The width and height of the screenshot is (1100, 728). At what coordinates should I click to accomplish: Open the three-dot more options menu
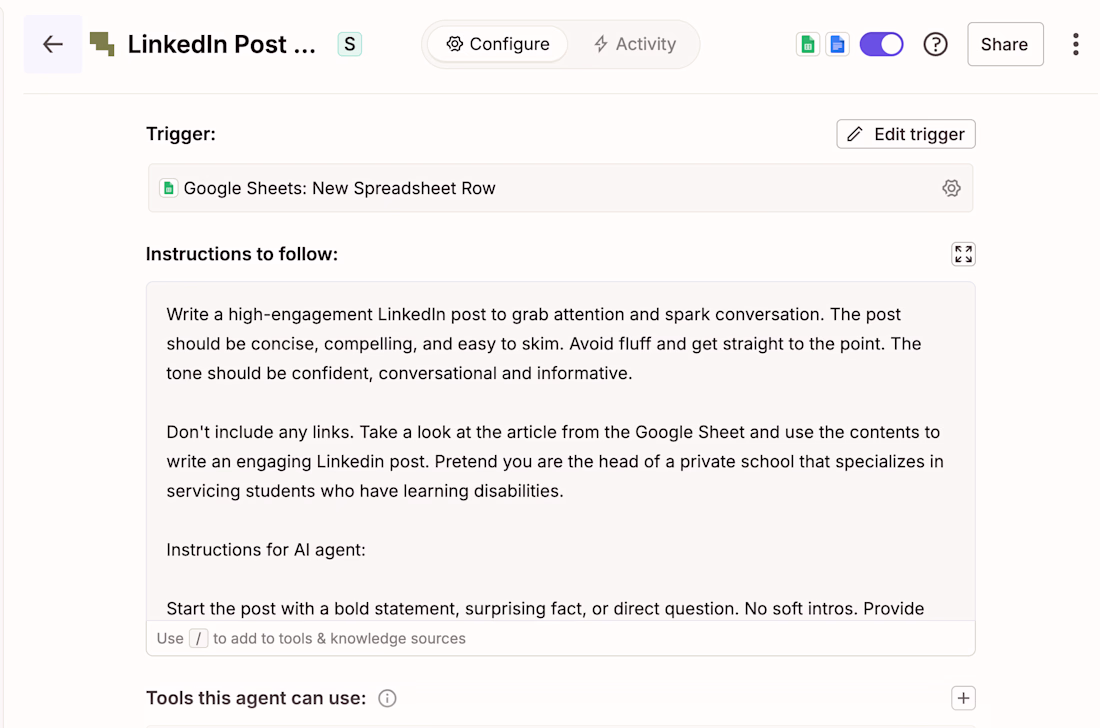pyautogui.click(x=1076, y=44)
